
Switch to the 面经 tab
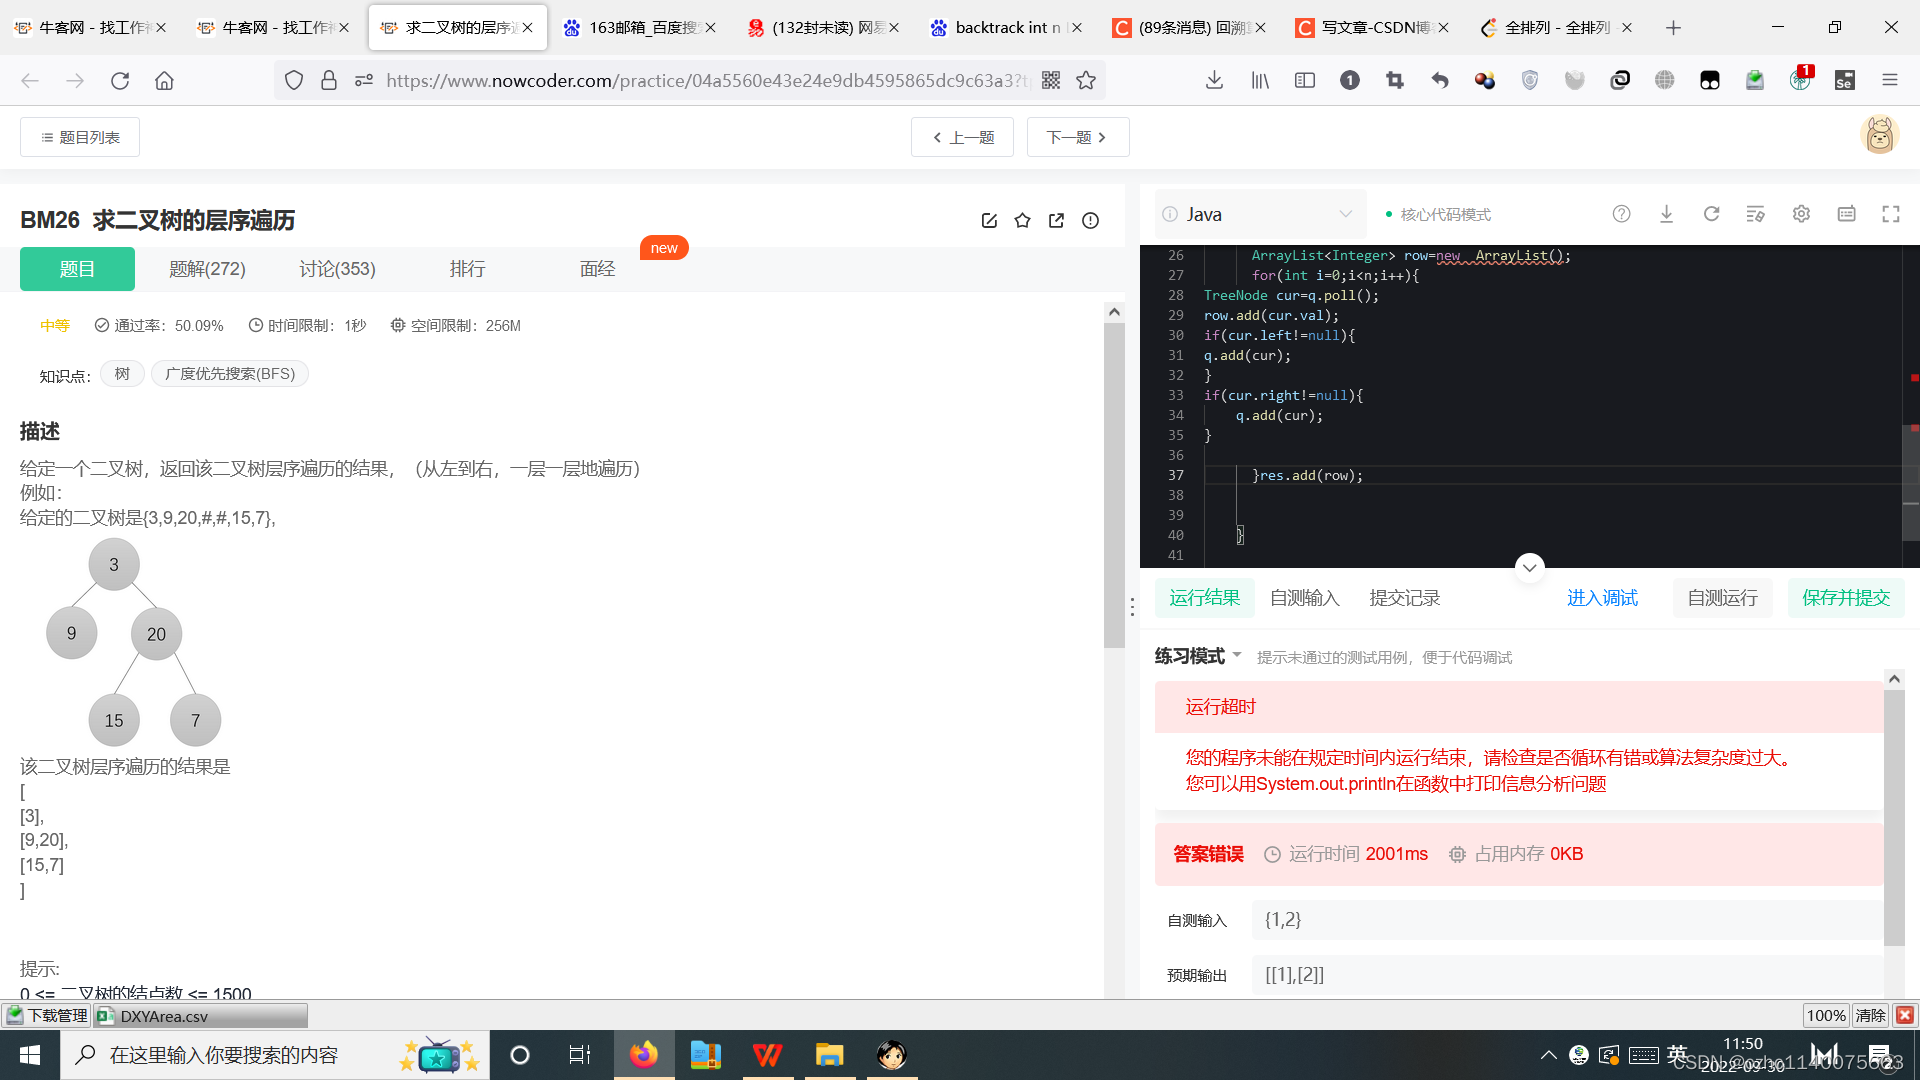[597, 269]
